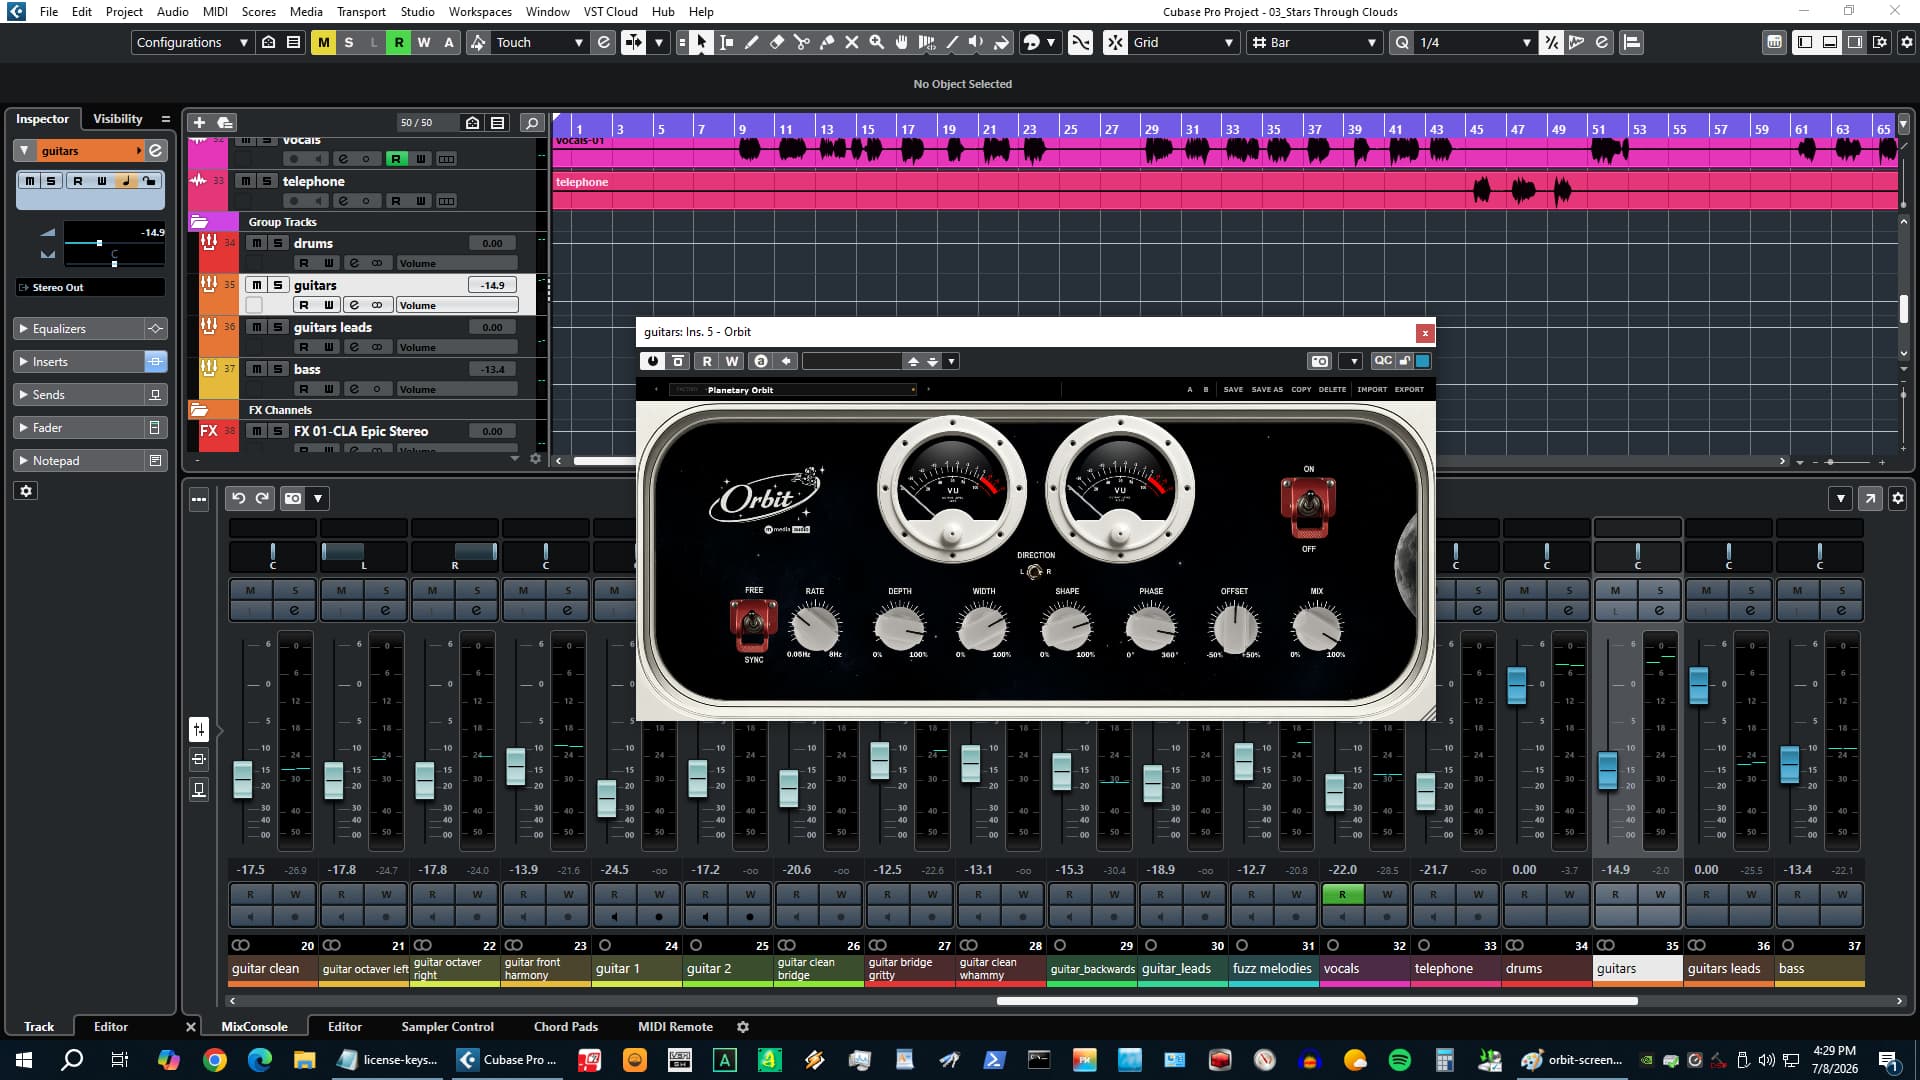This screenshot has width=1920, height=1080.
Task: Open the Configurations dropdown
Action: [192, 42]
